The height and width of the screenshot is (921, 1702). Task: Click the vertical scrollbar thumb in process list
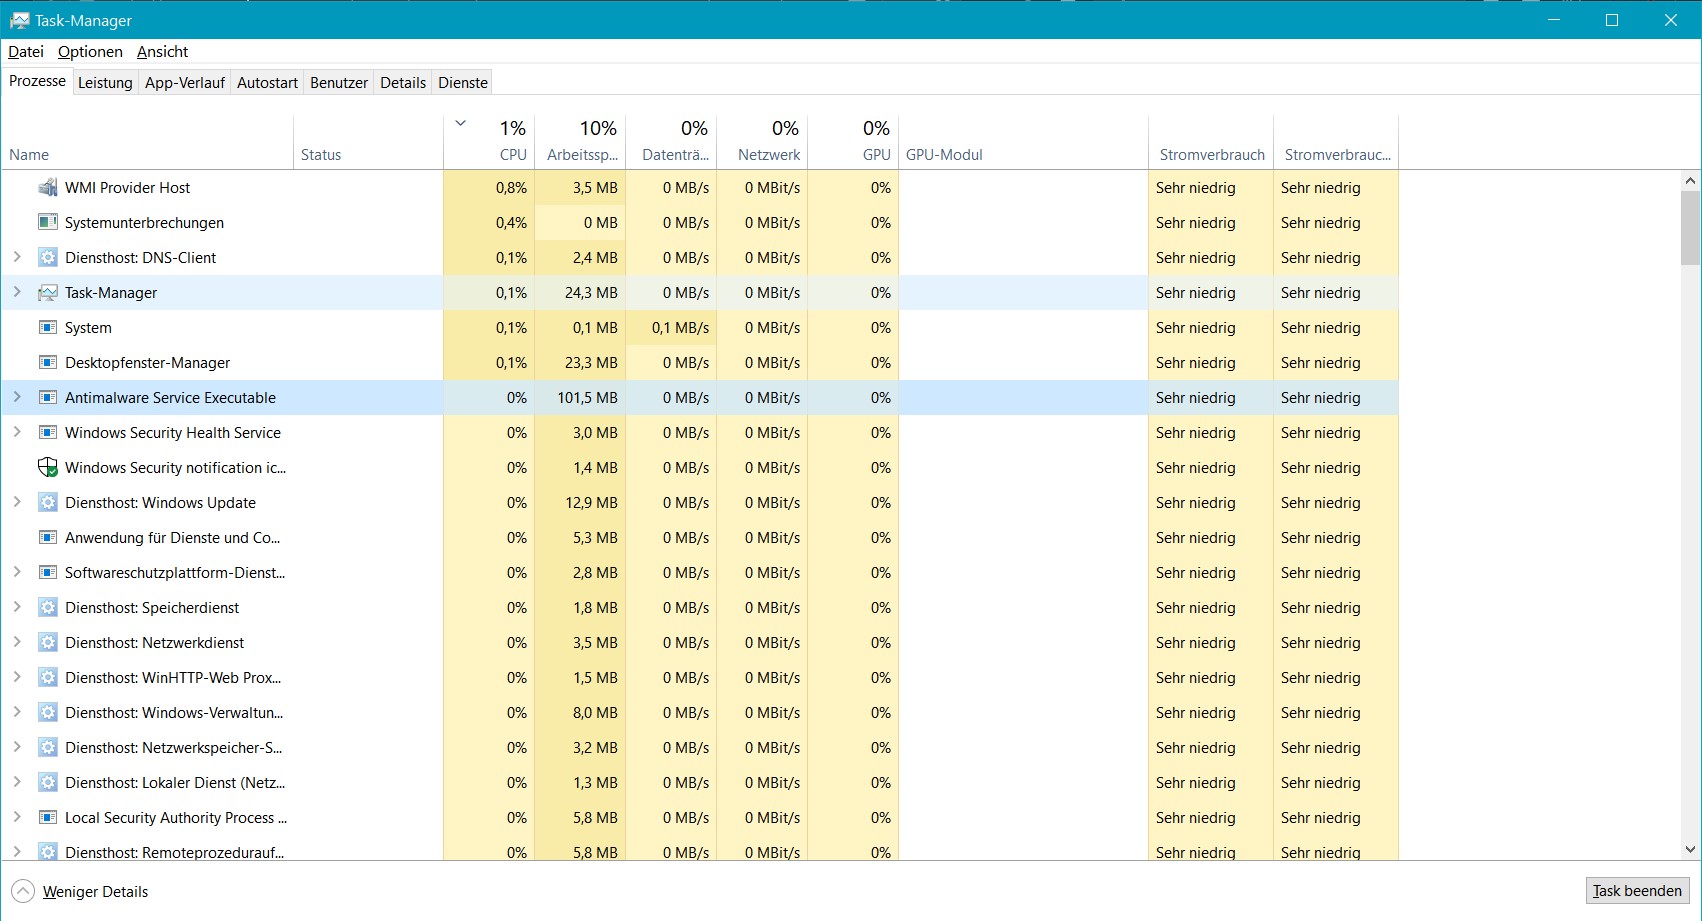click(x=1690, y=227)
